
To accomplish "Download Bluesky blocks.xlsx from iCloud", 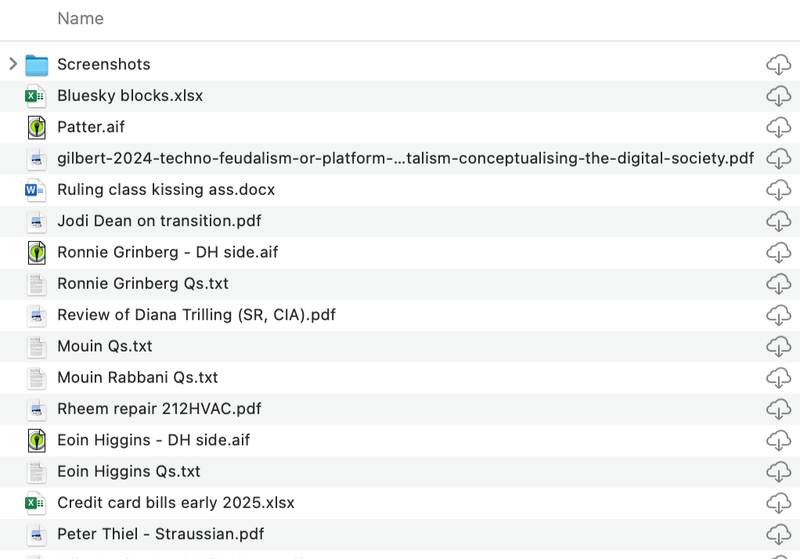I will click(778, 96).
